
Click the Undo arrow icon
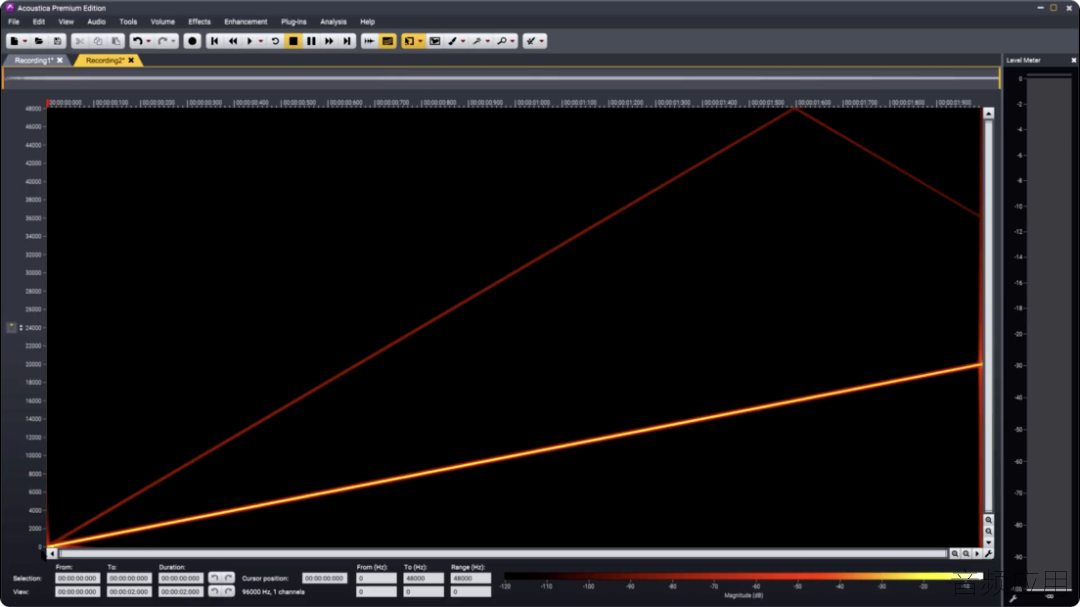pos(138,41)
